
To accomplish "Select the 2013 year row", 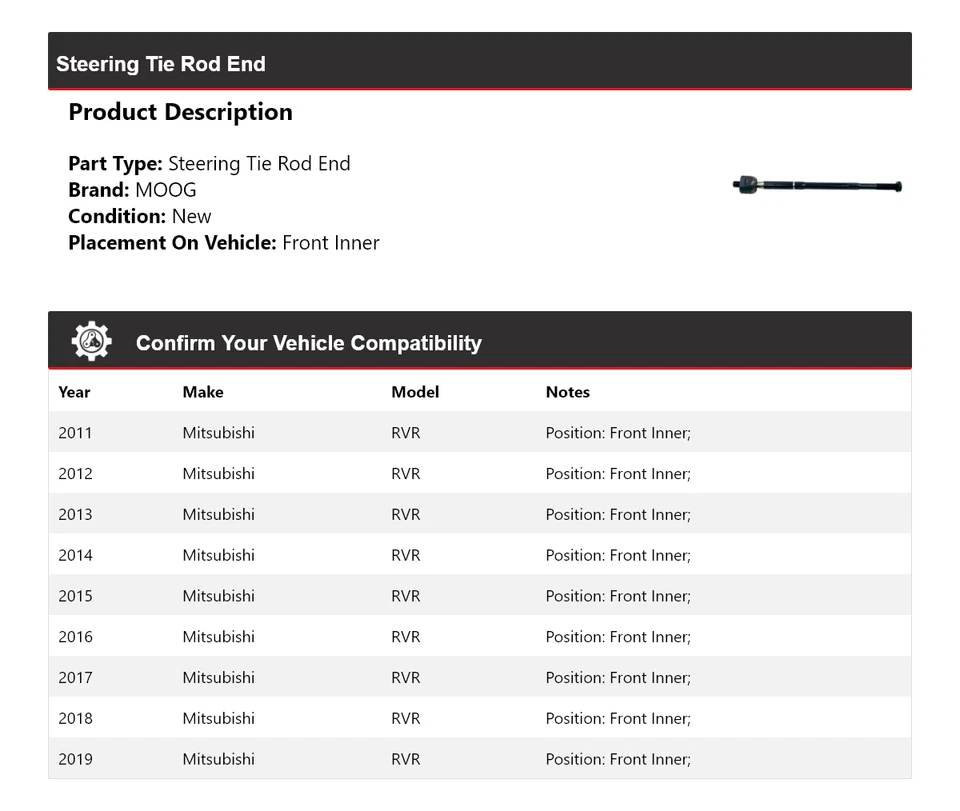I will coord(75,515).
